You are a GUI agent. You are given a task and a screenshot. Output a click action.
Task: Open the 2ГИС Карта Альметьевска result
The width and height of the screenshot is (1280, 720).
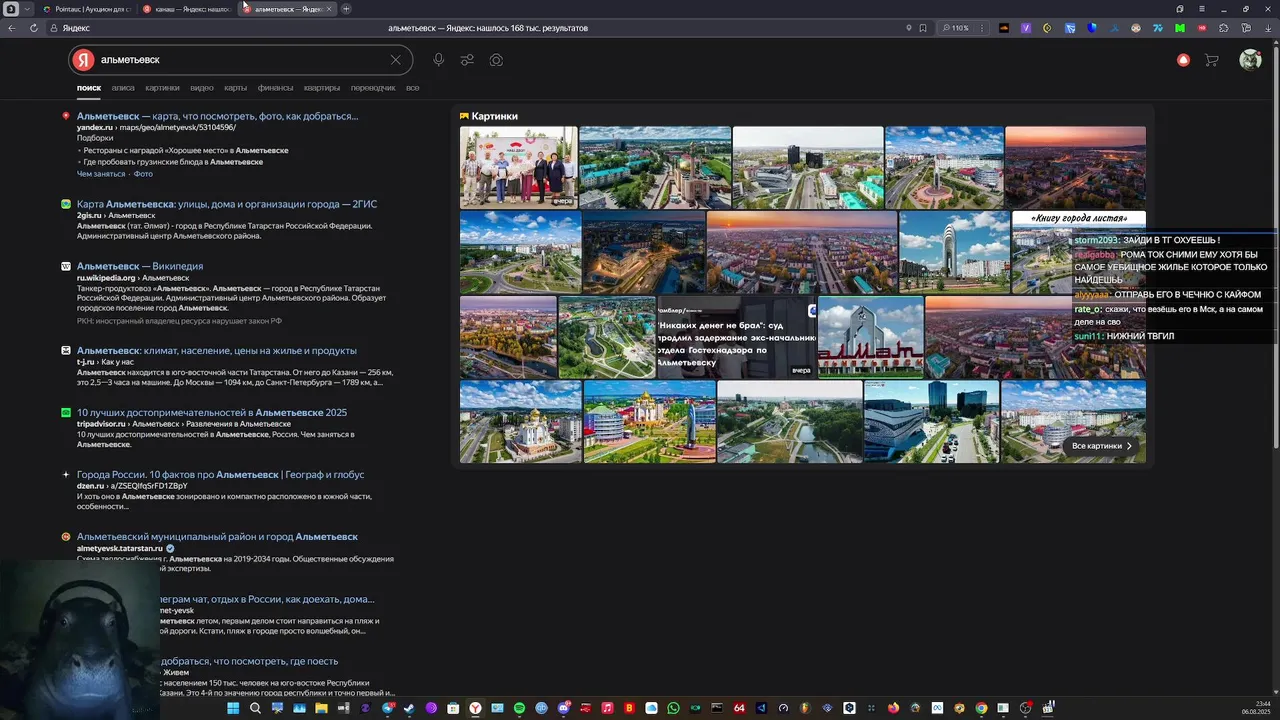[227, 204]
